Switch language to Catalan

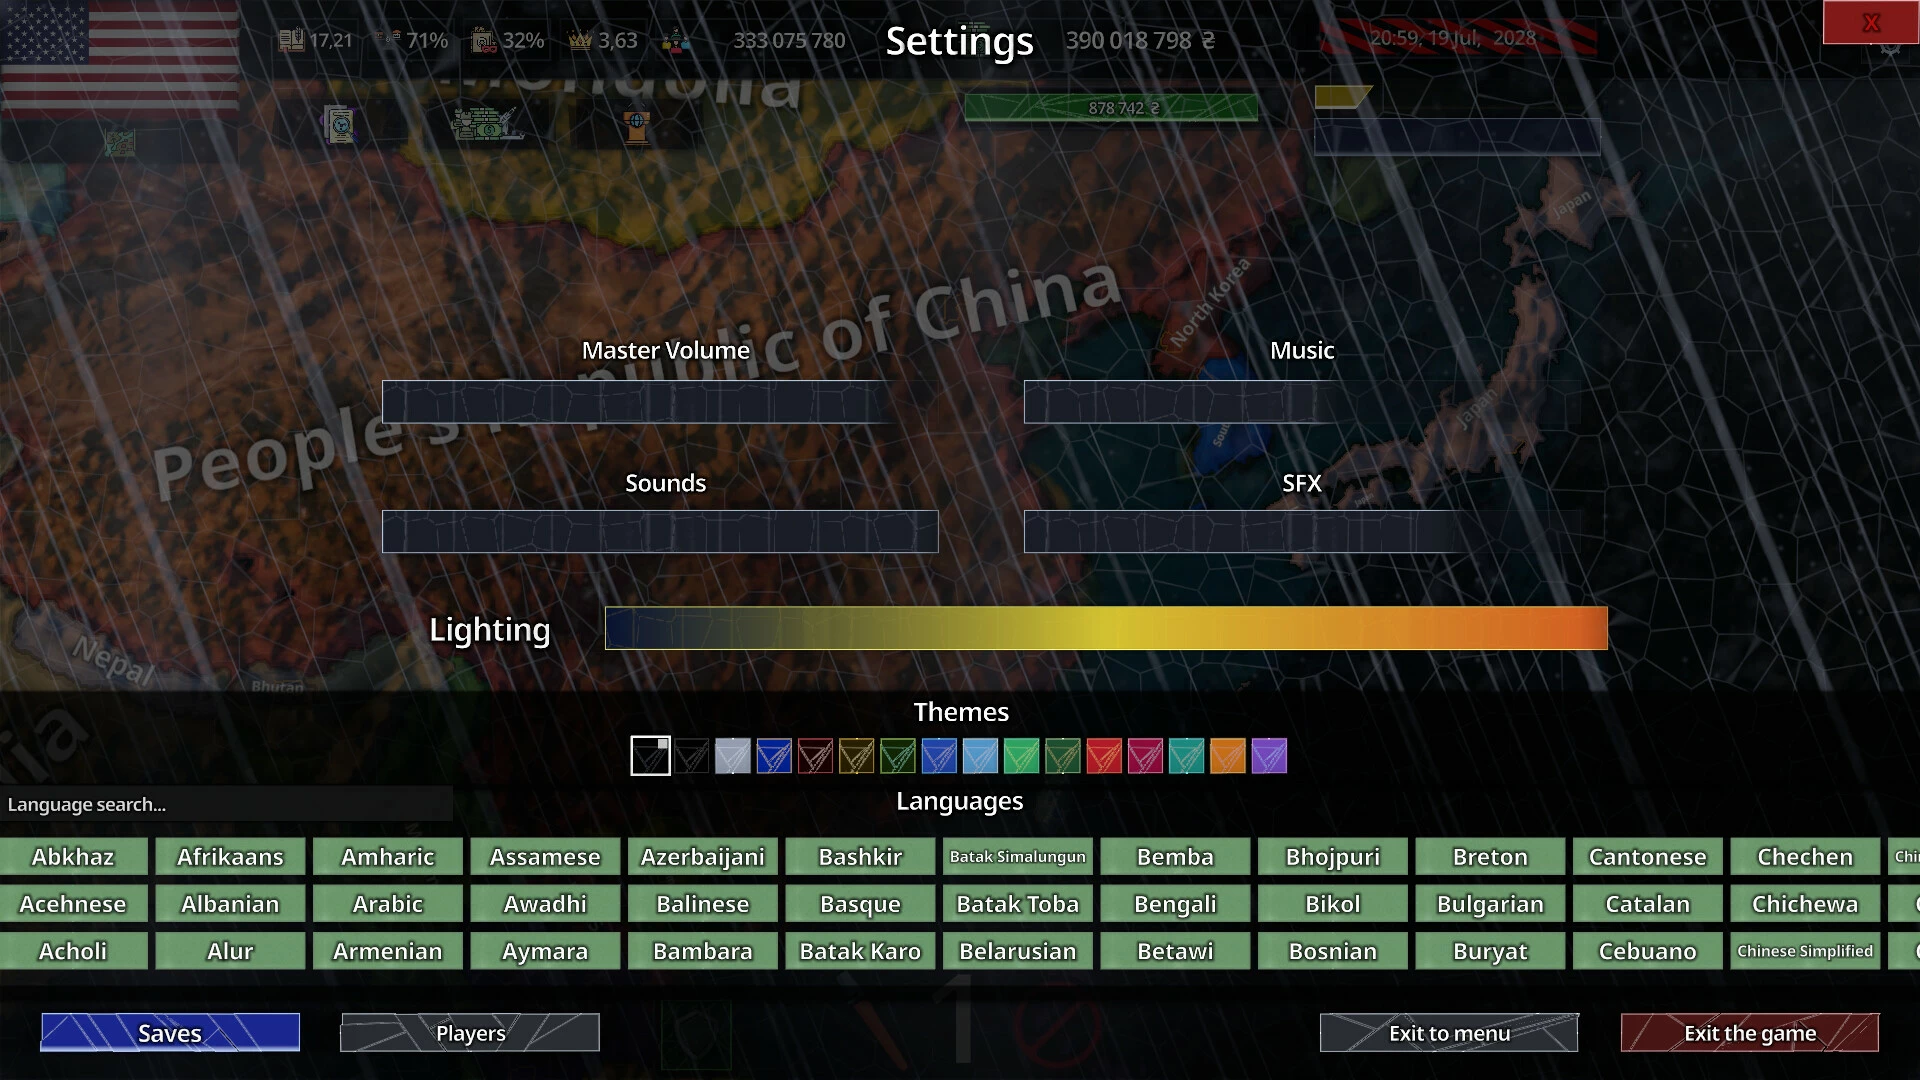(x=1648, y=904)
